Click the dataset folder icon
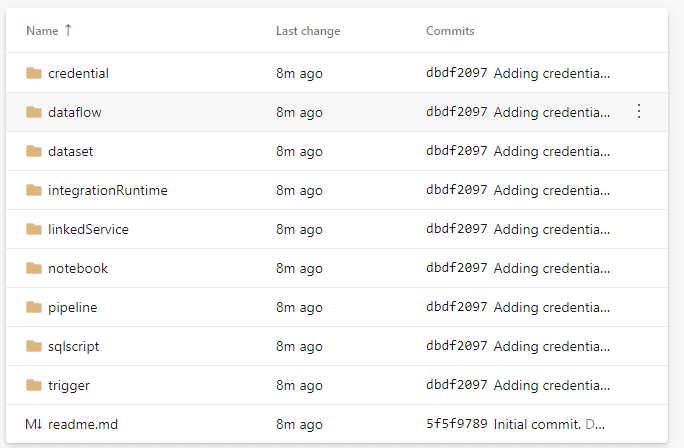The image size is (684, 448). click(34, 151)
